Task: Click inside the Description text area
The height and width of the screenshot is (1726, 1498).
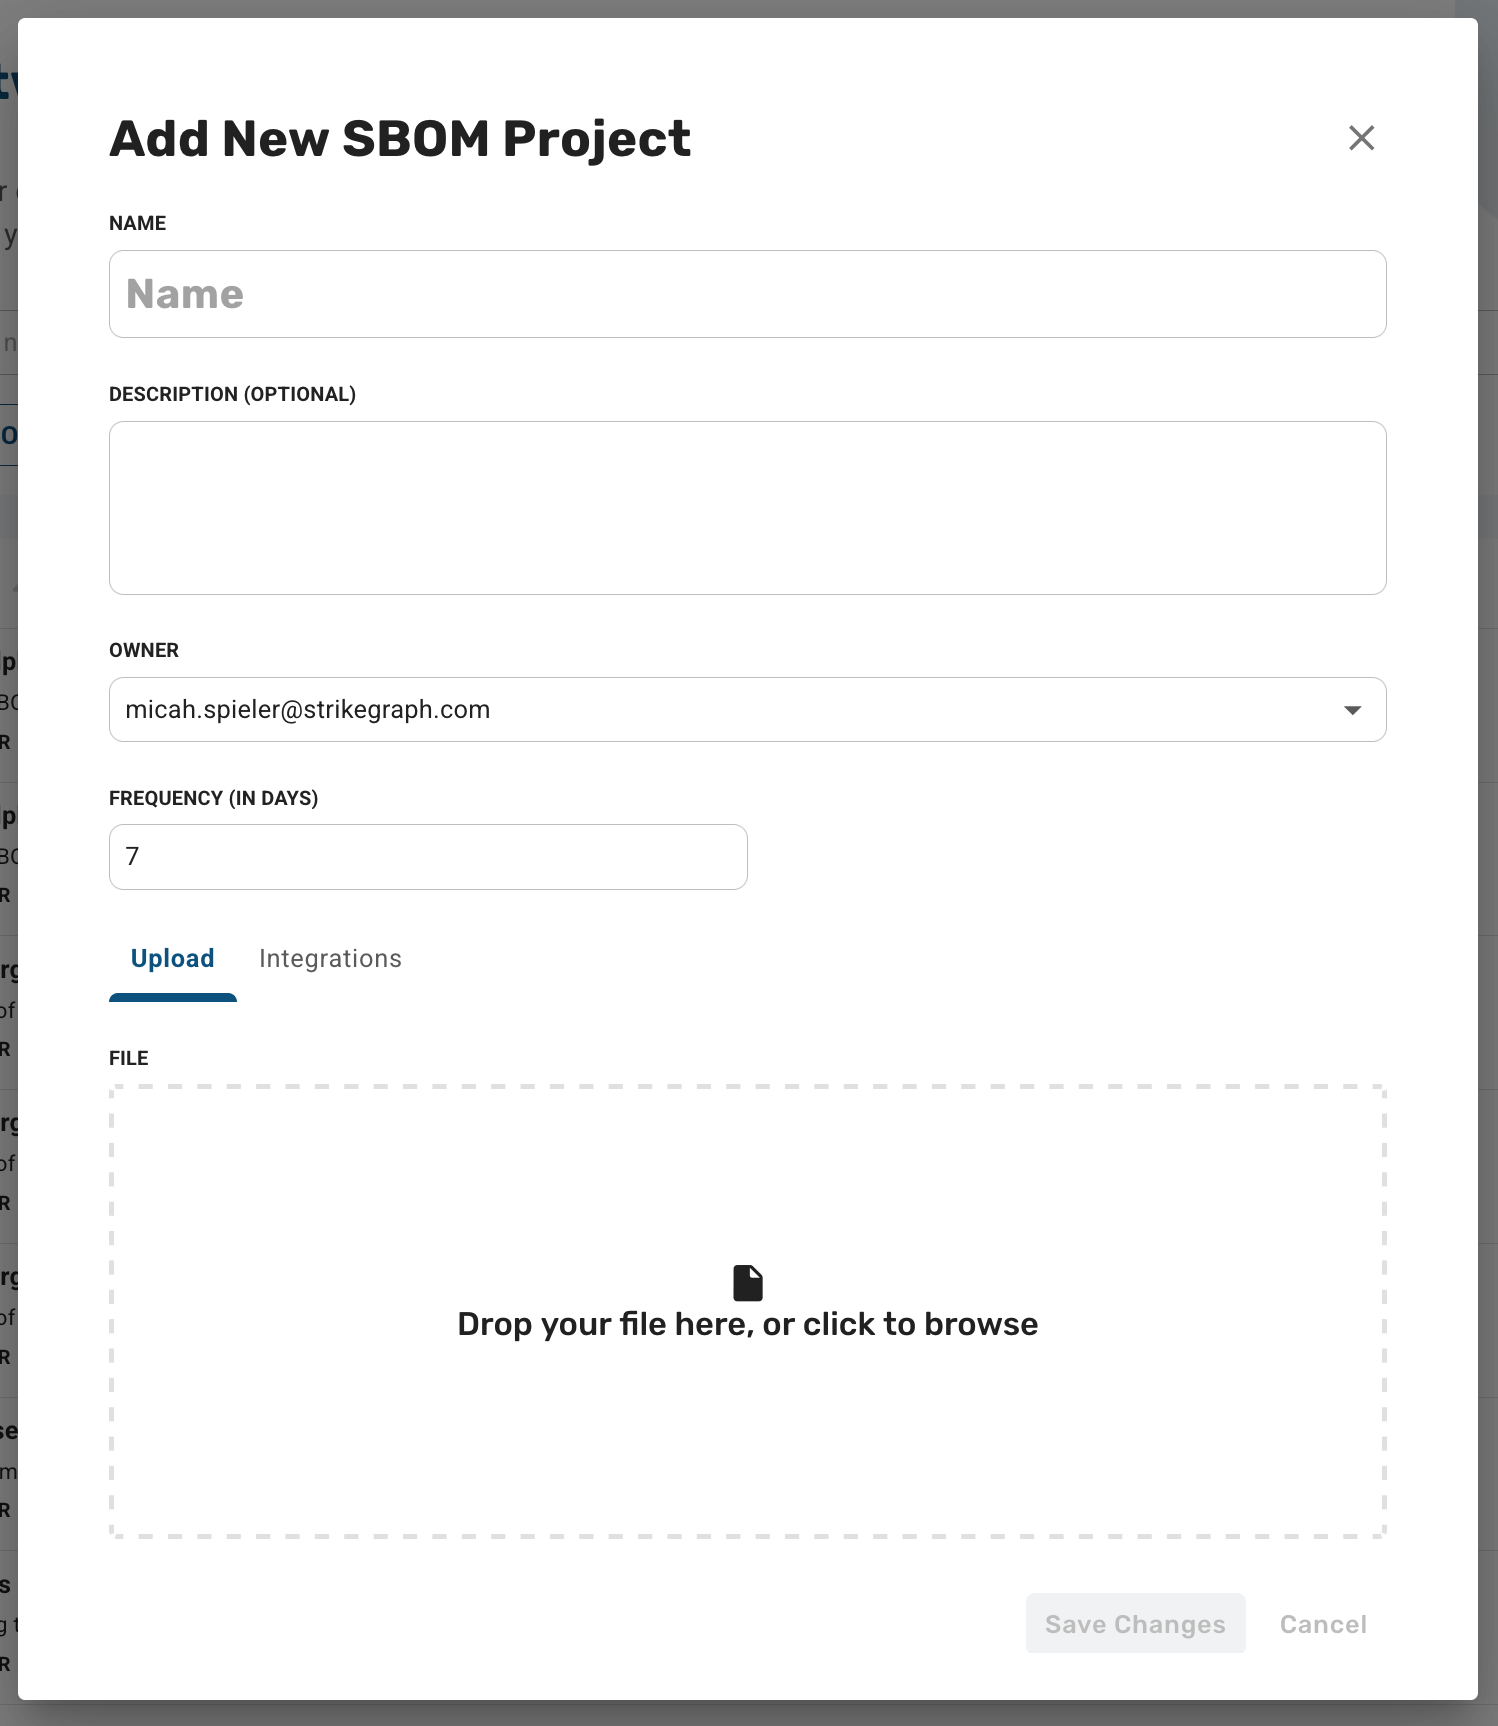Action: (747, 508)
